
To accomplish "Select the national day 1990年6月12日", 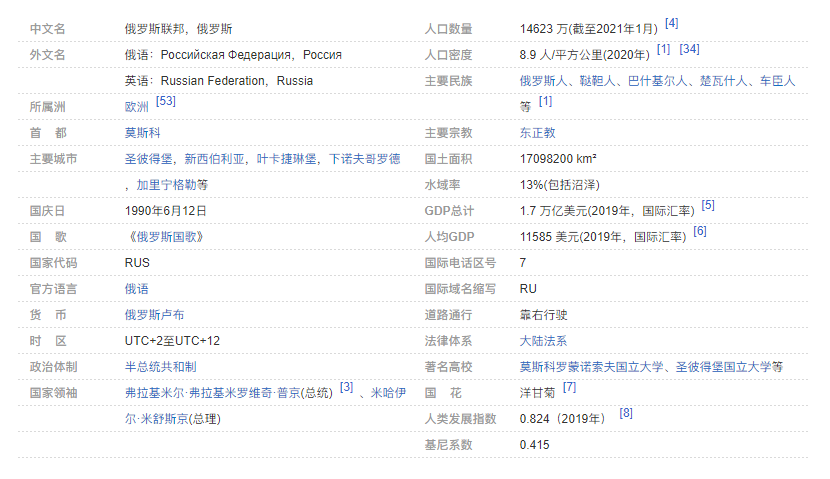I will [166, 211].
